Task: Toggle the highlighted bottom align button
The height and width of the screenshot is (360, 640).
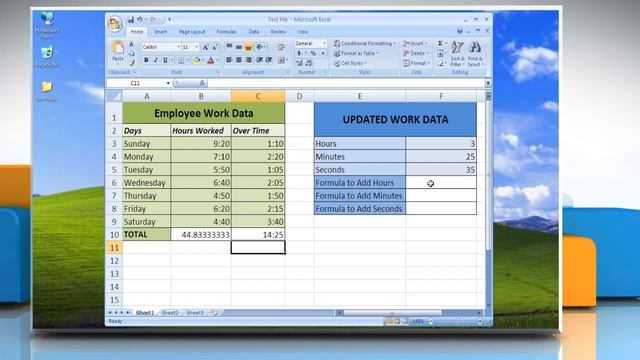Action: coord(248,47)
